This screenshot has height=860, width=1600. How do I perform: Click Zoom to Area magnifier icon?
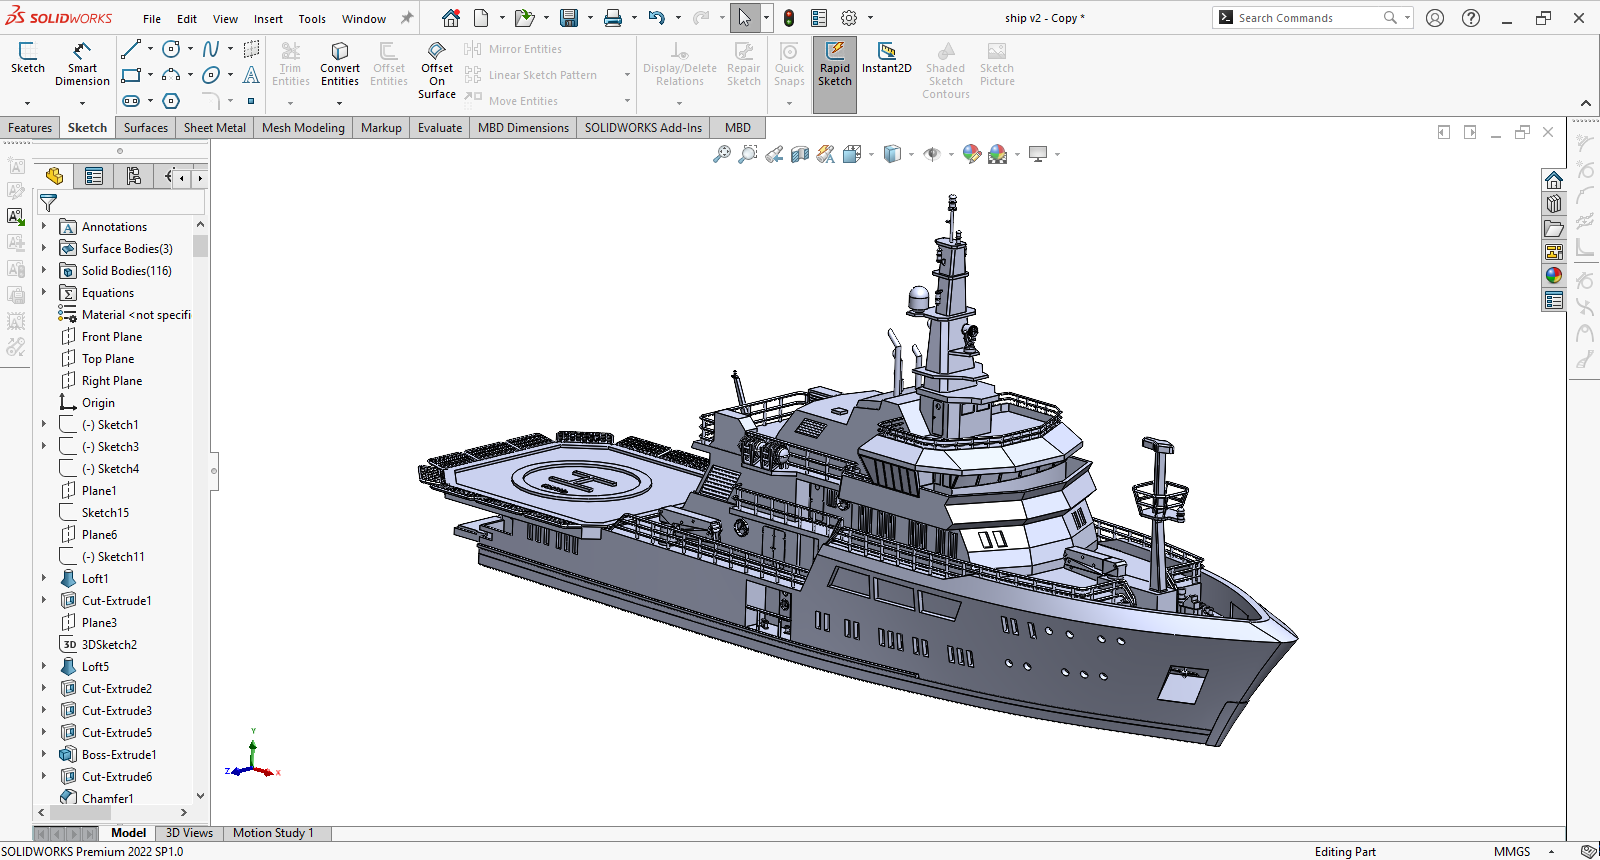pyautogui.click(x=747, y=154)
